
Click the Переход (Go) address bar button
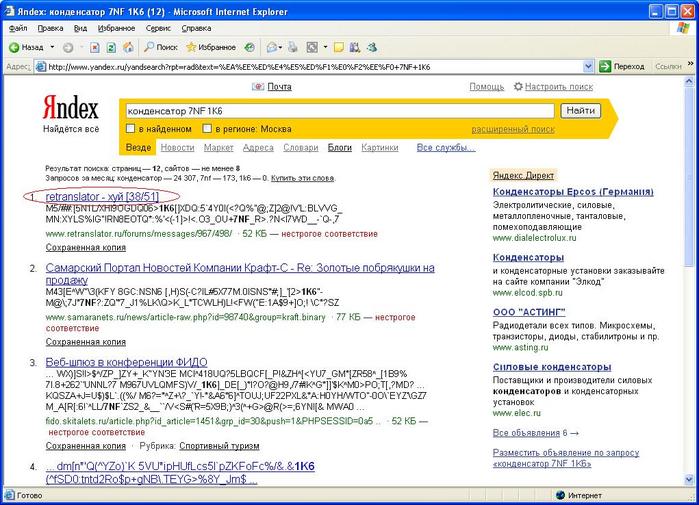pyautogui.click(x=621, y=66)
